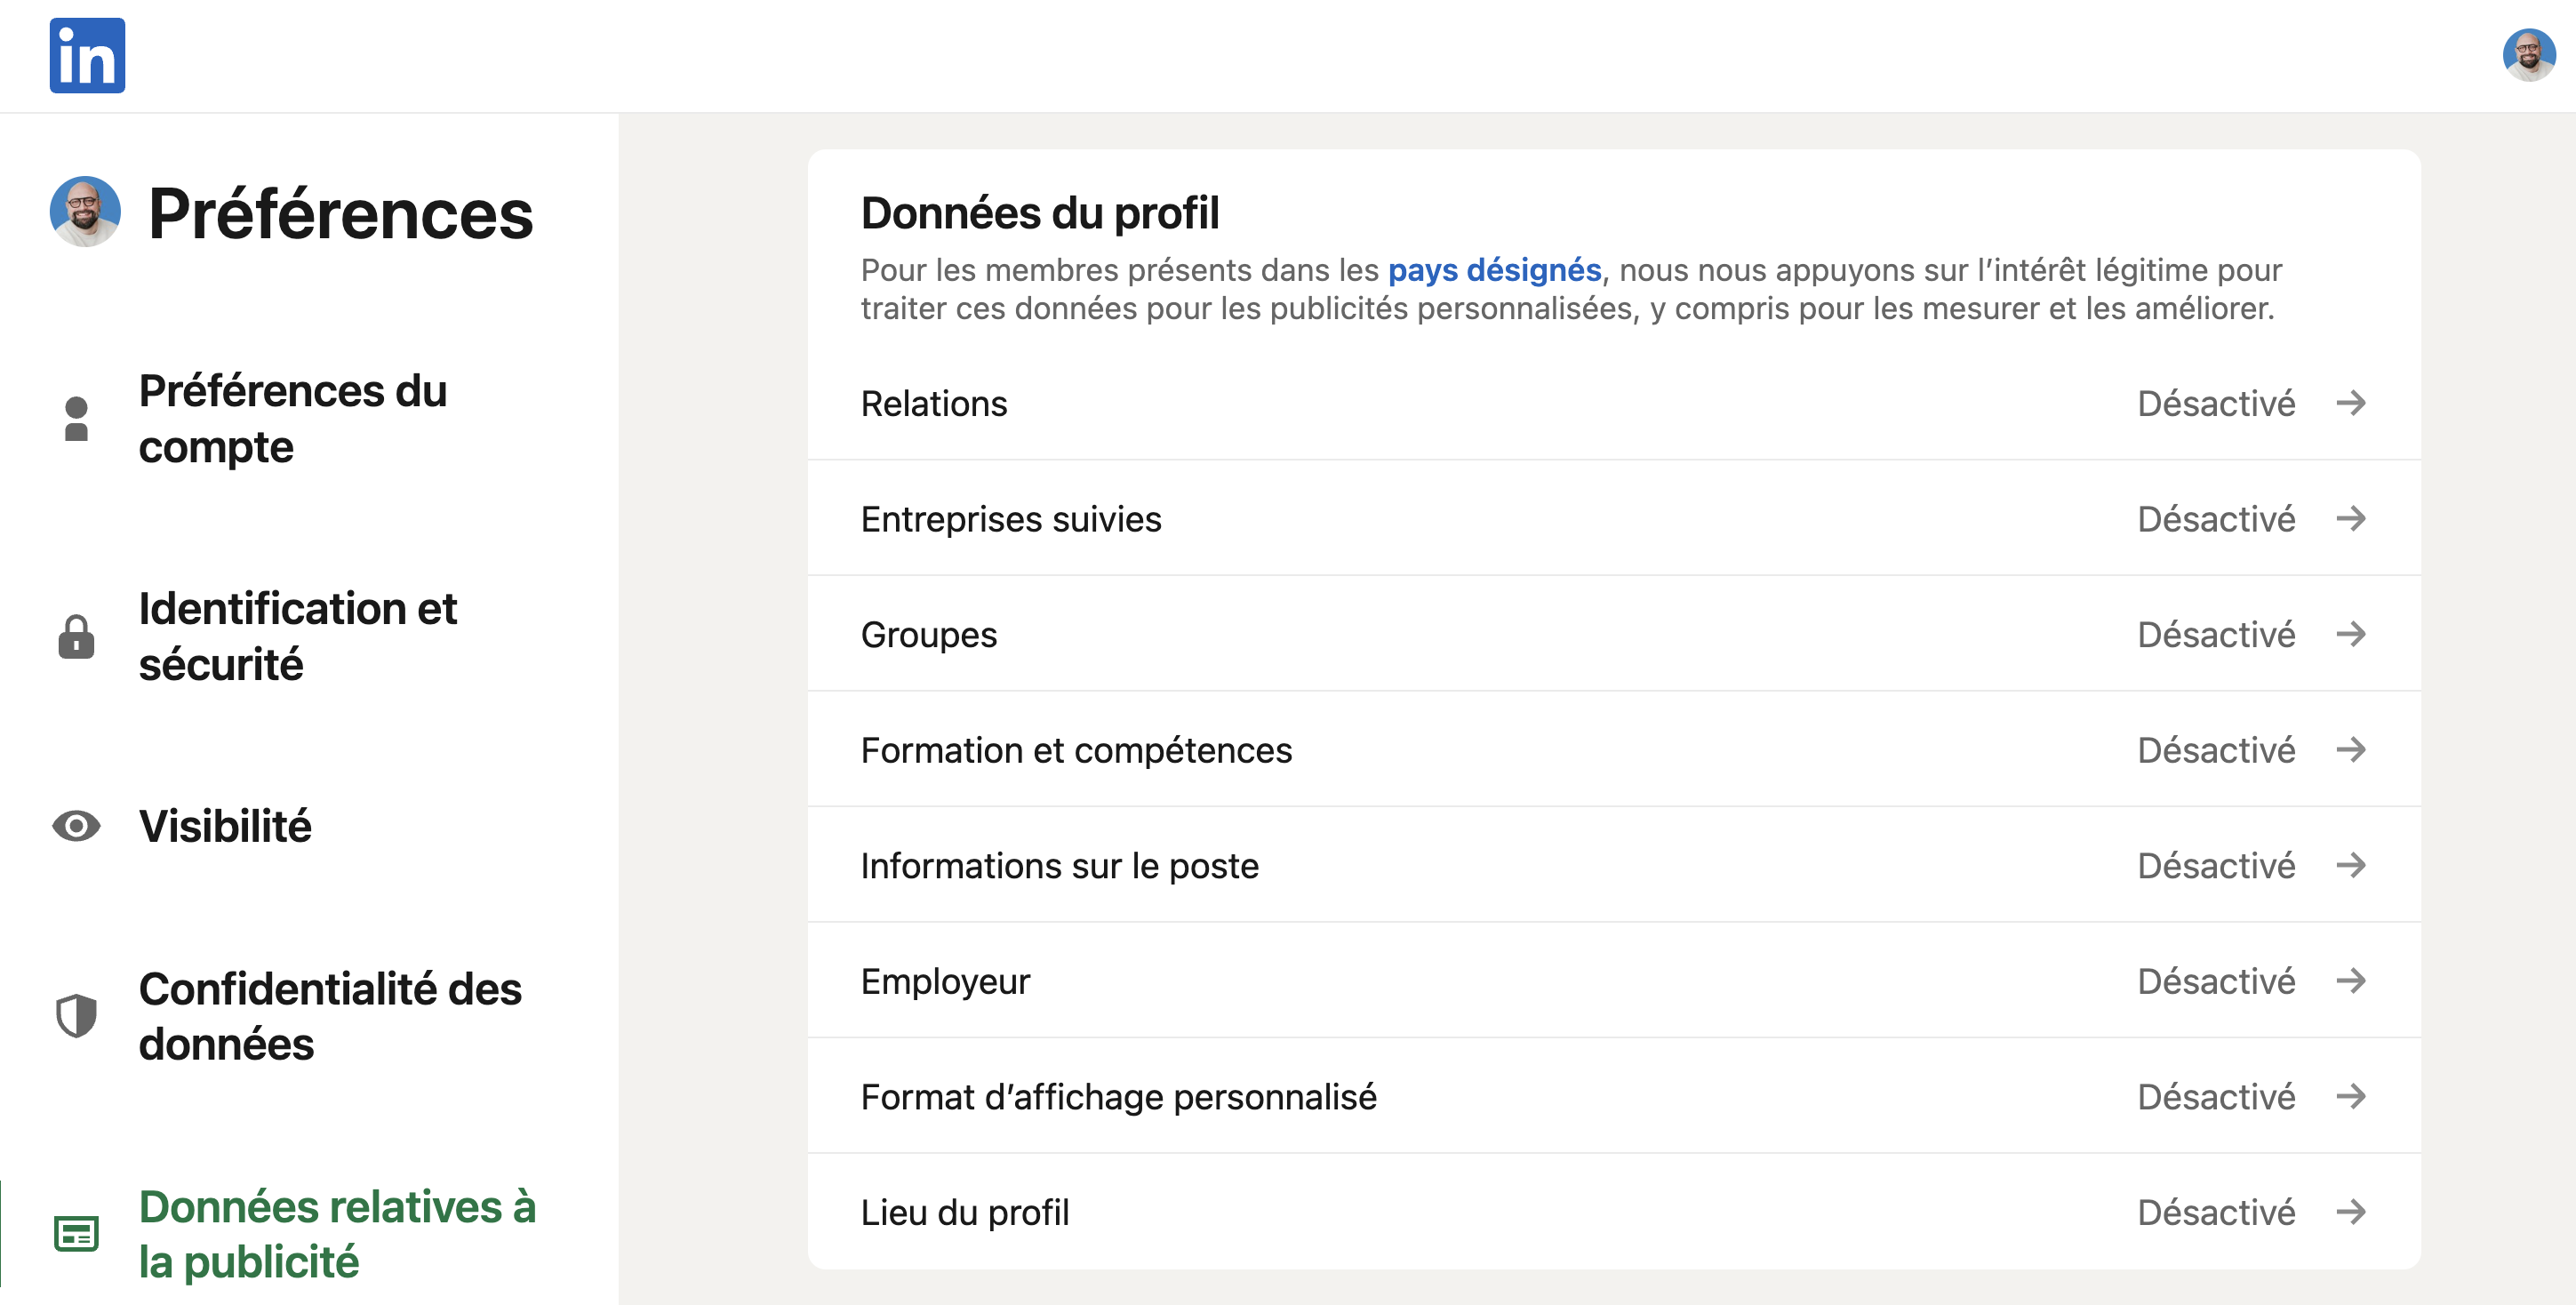Follow the pays désignés link
The height and width of the screenshot is (1305, 2576).
pyautogui.click(x=1494, y=270)
